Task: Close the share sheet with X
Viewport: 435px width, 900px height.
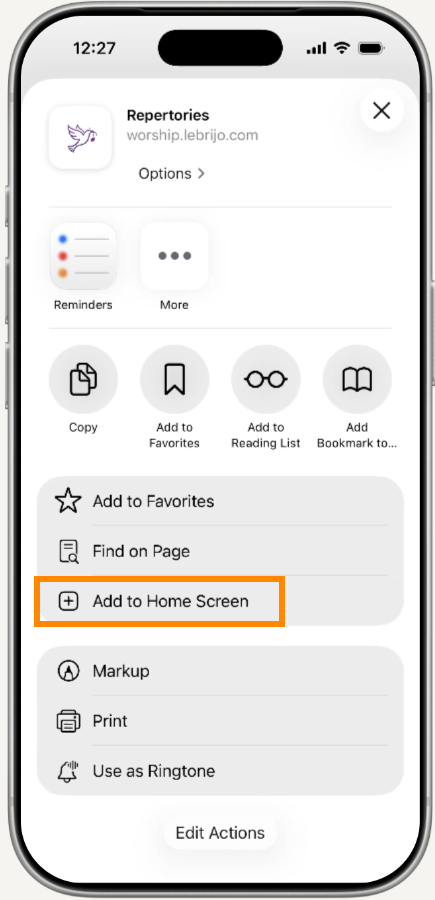Action: pos(382,111)
